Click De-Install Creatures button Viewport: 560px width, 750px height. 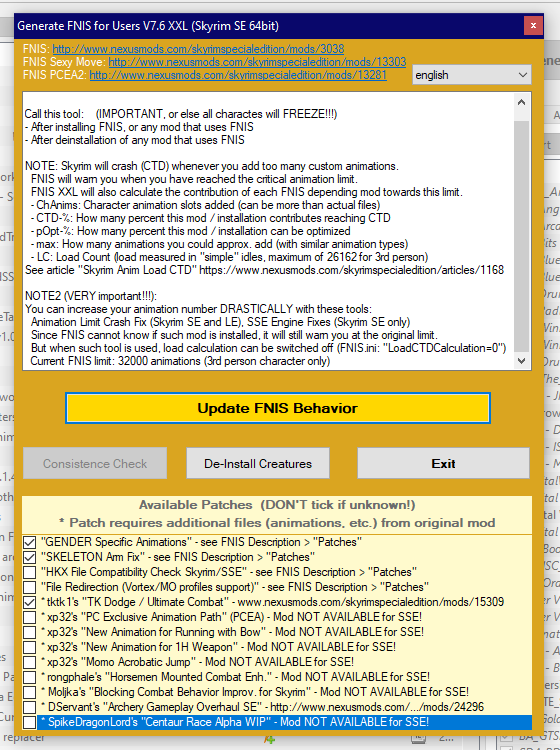tap(258, 463)
